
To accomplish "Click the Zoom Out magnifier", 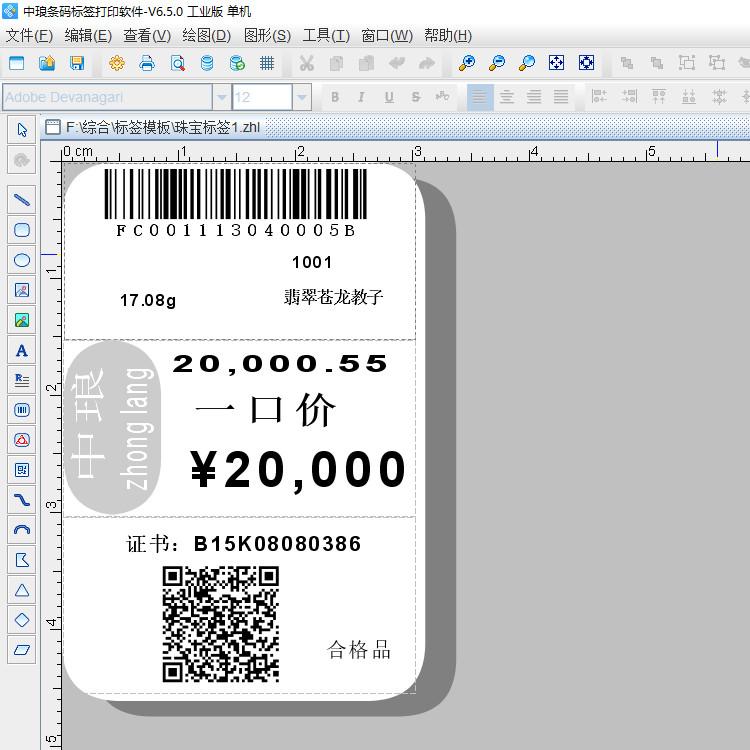I will tap(496, 63).
